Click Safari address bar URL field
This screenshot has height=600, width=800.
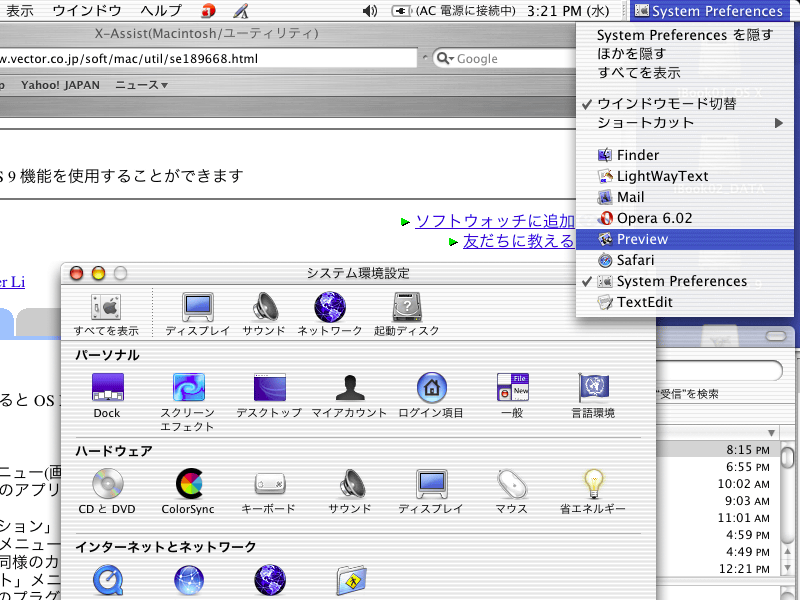[x=208, y=59]
